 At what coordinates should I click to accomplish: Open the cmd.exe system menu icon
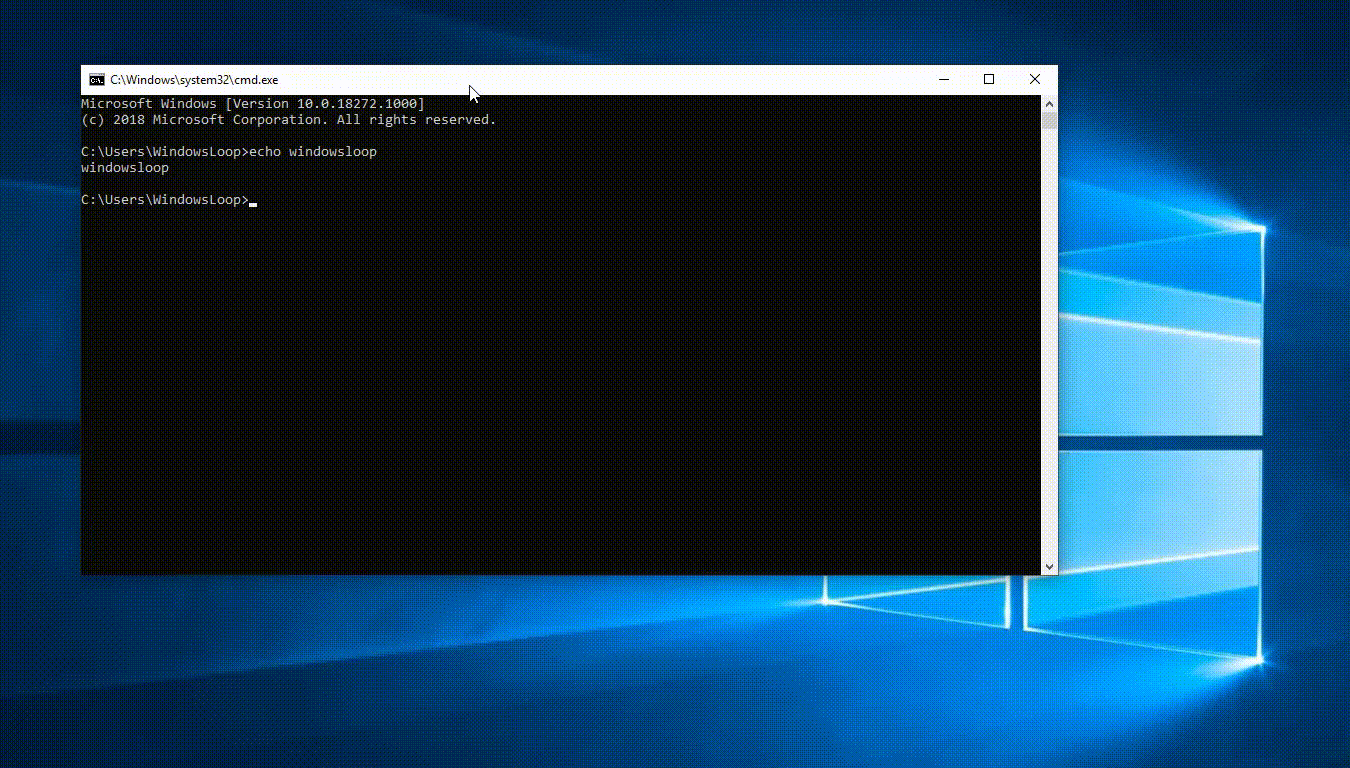point(96,80)
